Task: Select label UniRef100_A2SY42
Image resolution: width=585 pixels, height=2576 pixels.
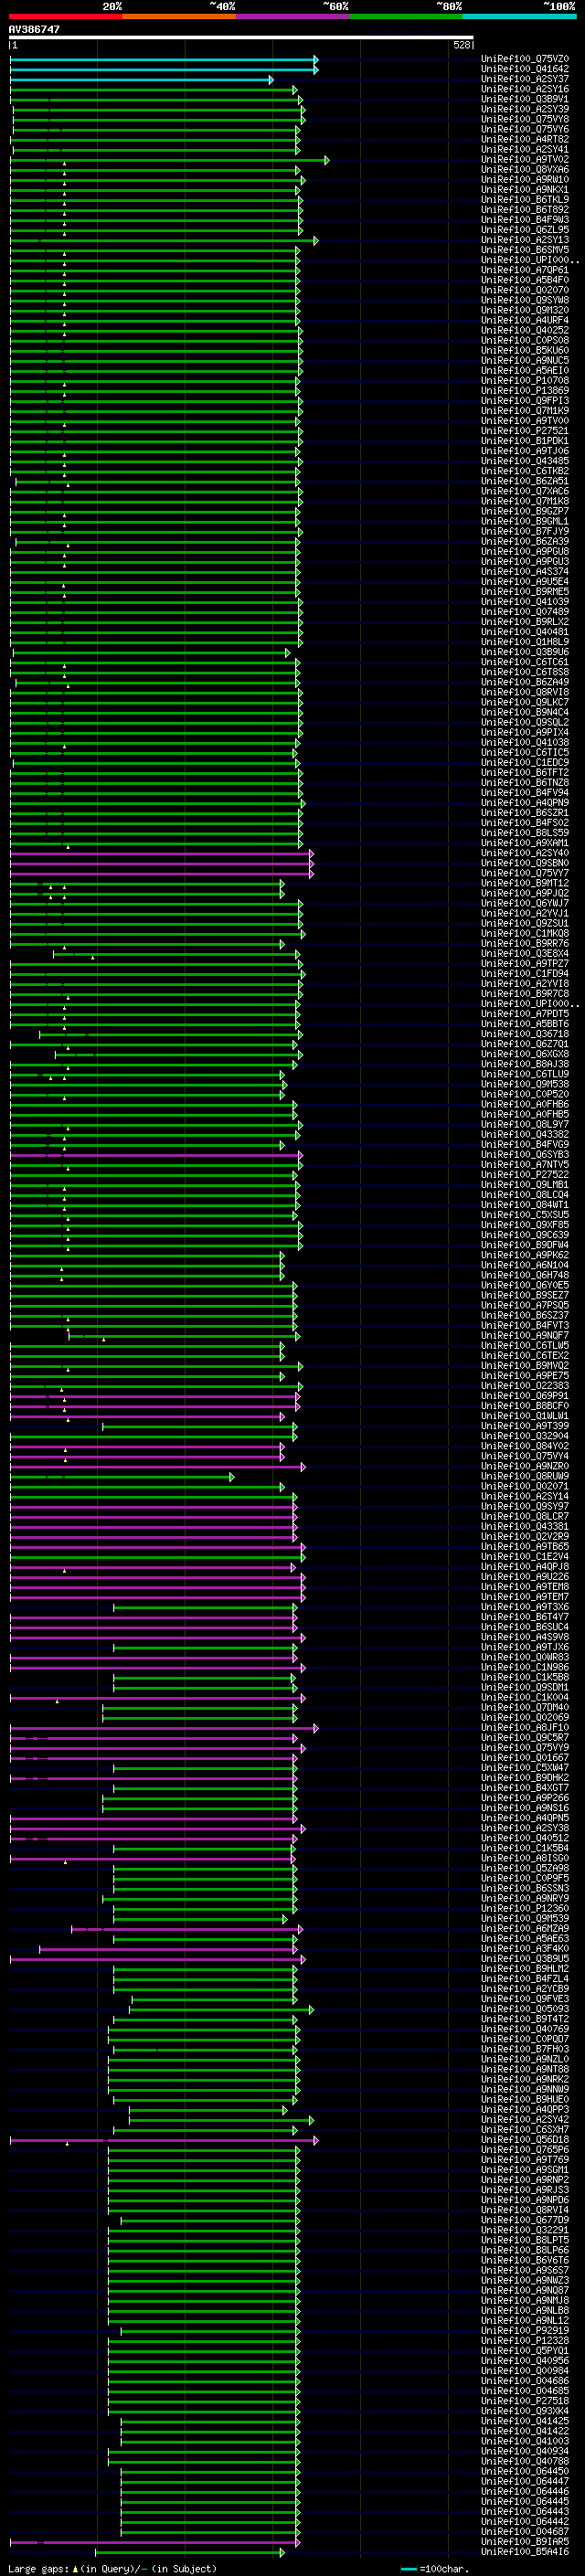Action: (x=524, y=2120)
